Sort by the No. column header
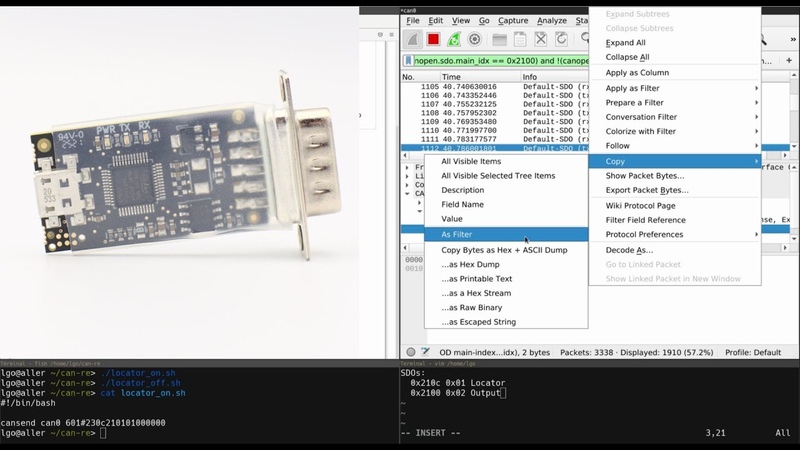Viewport: 800px width, 450px height. (420, 77)
